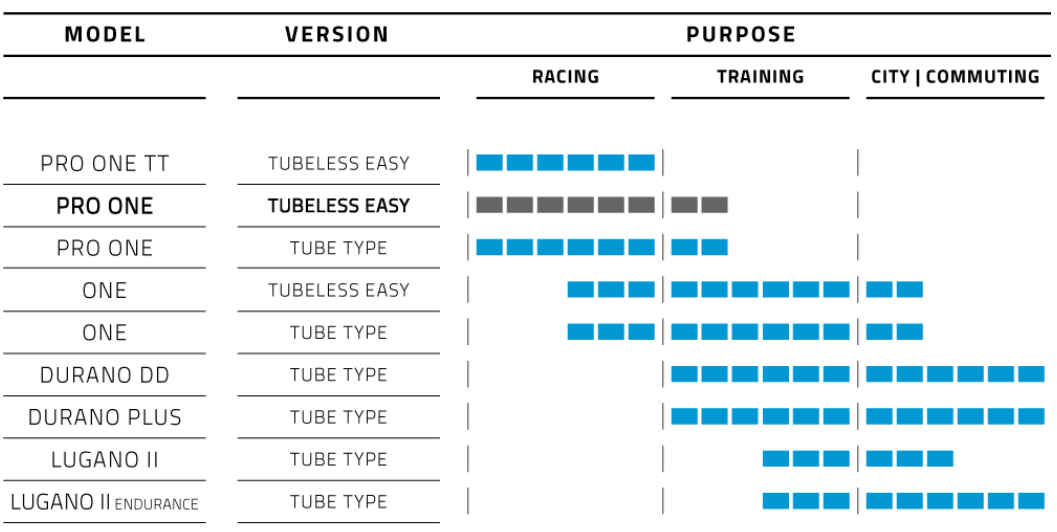Click the training bar in LUGANO II ENDURANCE row
Screen dimensions: 1057x532
(x=805, y=501)
